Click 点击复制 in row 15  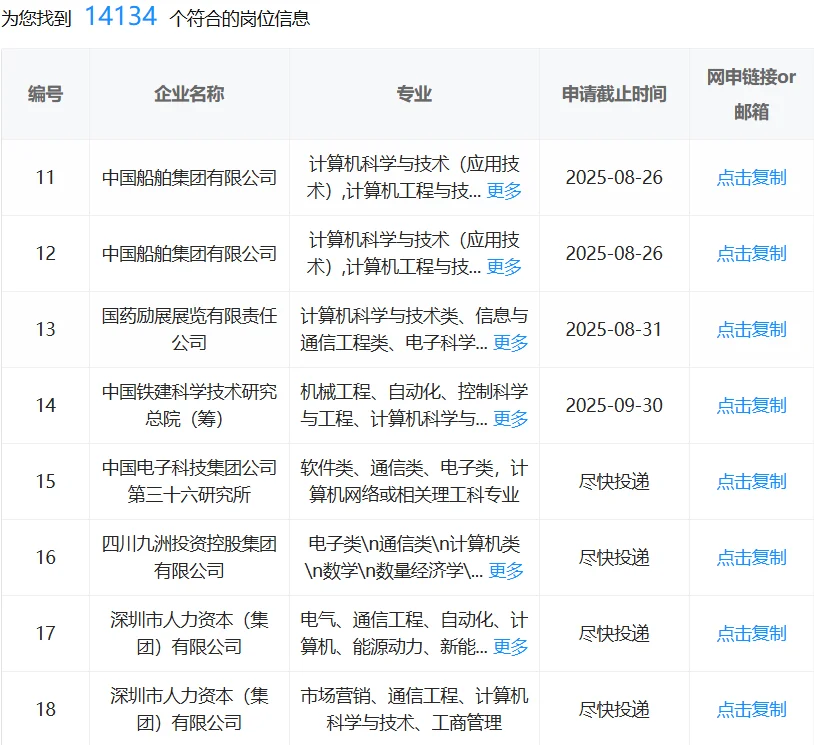coord(751,481)
